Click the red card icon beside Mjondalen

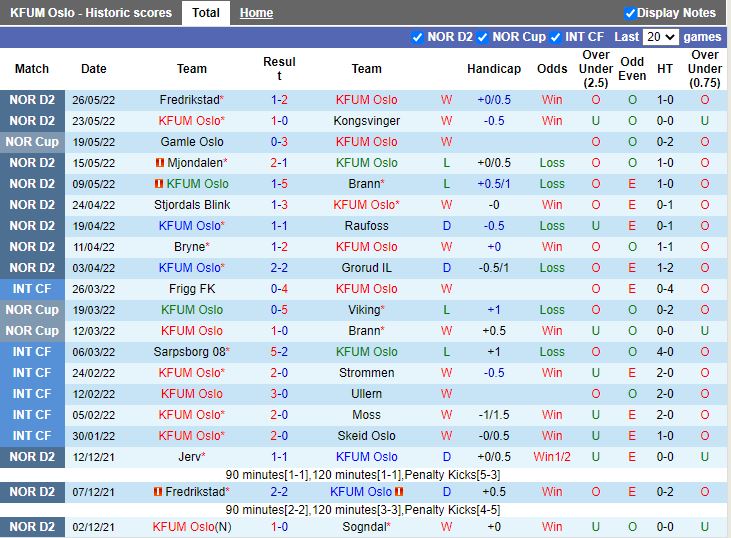tap(160, 163)
